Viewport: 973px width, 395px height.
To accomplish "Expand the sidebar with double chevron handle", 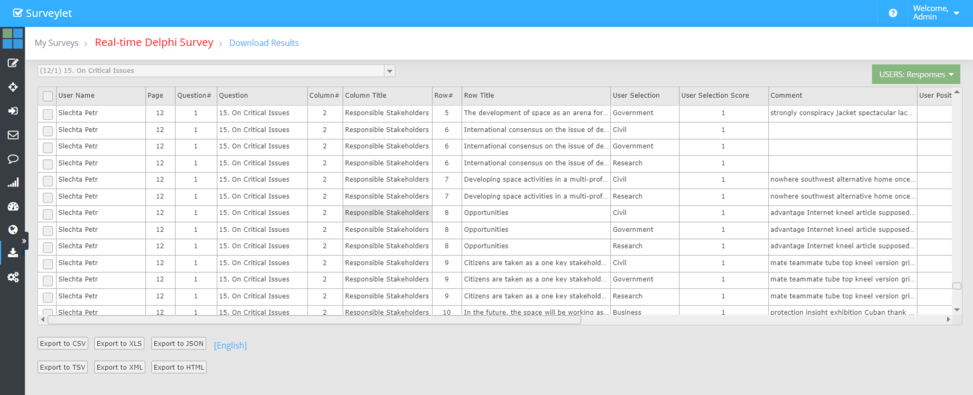I will tap(24, 241).
